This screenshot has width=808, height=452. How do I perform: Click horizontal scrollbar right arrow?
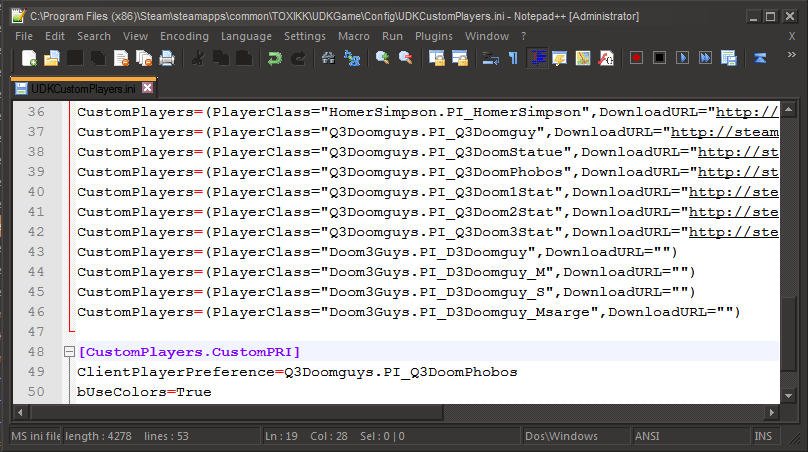(x=771, y=412)
